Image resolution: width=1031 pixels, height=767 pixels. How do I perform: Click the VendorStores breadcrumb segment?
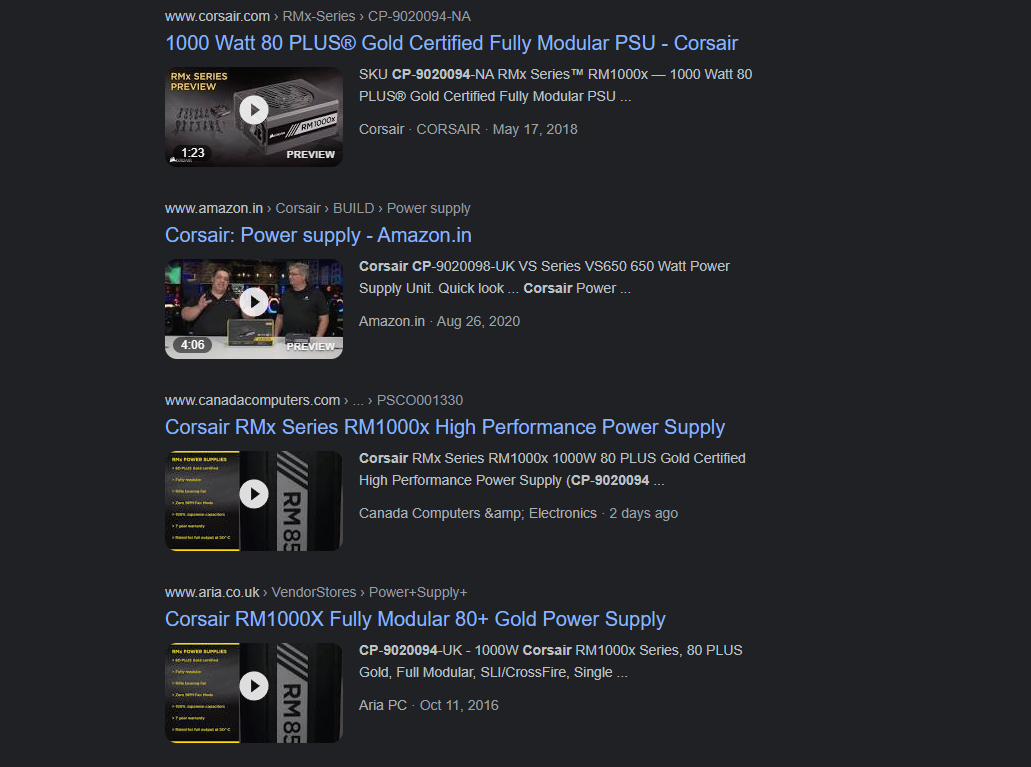314,593
